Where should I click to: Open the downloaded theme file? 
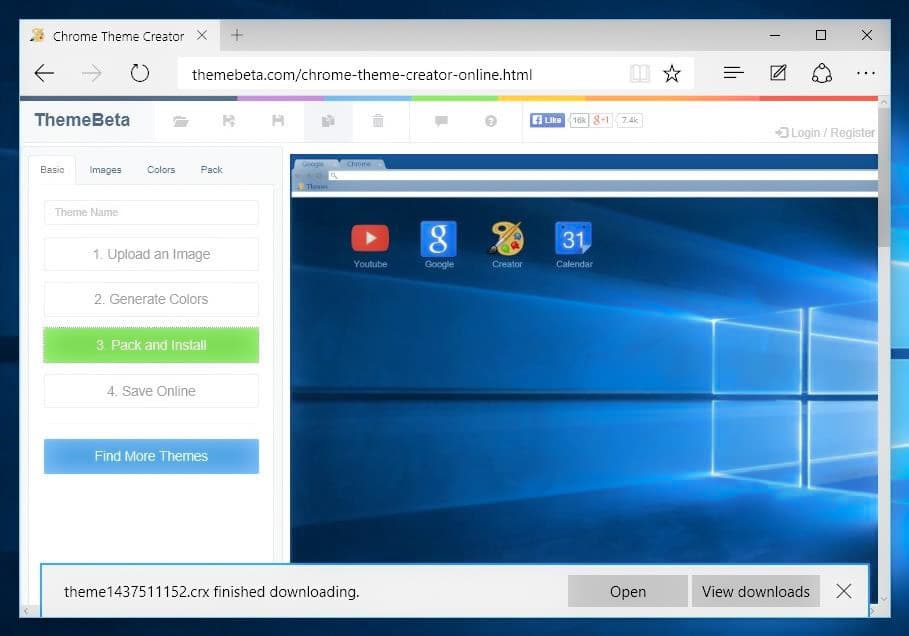pos(627,591)
